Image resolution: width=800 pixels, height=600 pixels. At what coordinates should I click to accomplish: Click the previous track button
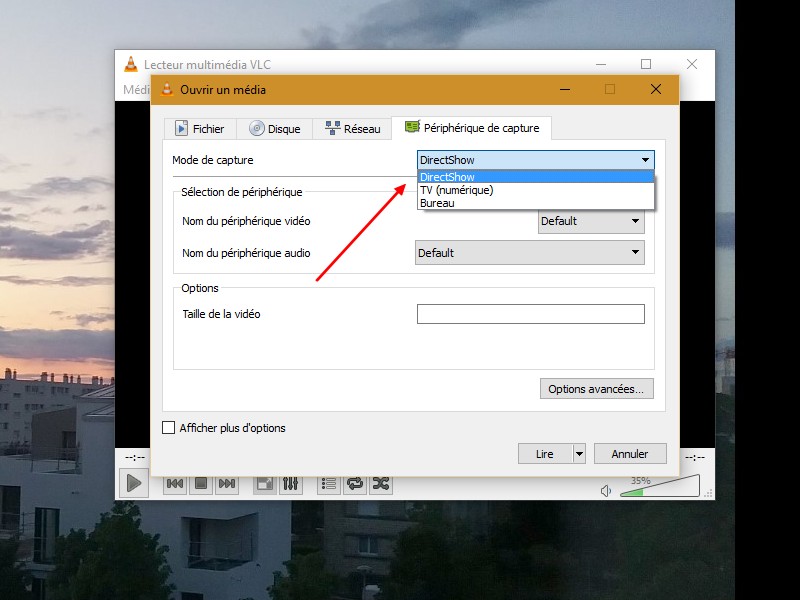coord(174,484)
